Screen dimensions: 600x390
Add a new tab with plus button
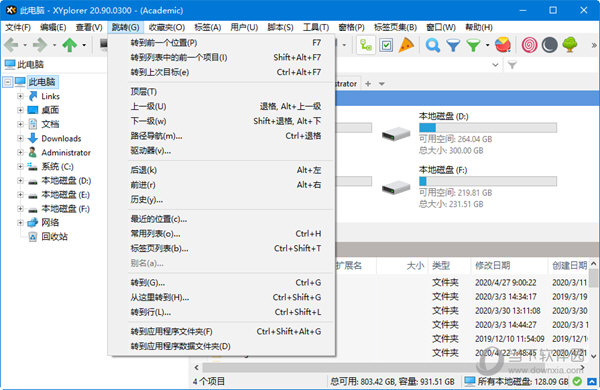click(x=368, y=83)
